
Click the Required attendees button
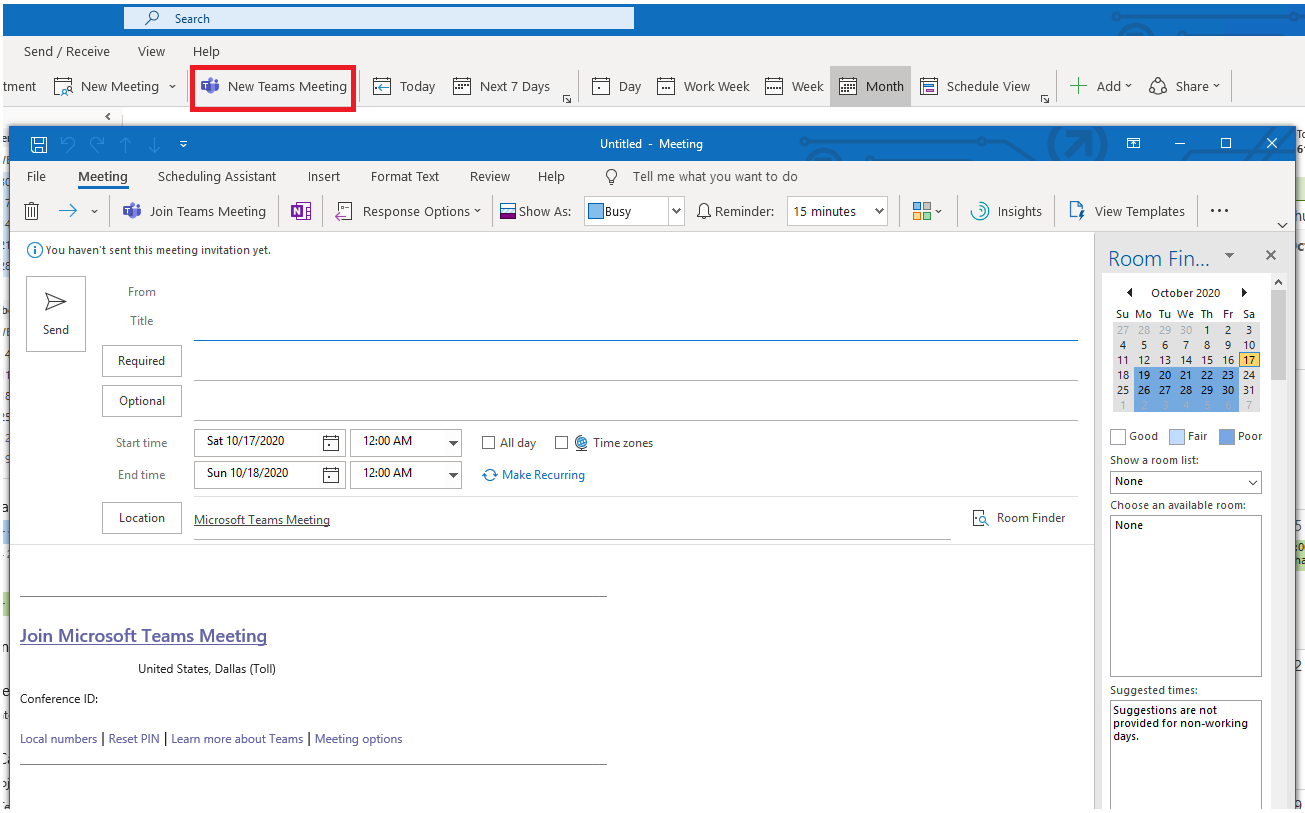click(142, 361)
